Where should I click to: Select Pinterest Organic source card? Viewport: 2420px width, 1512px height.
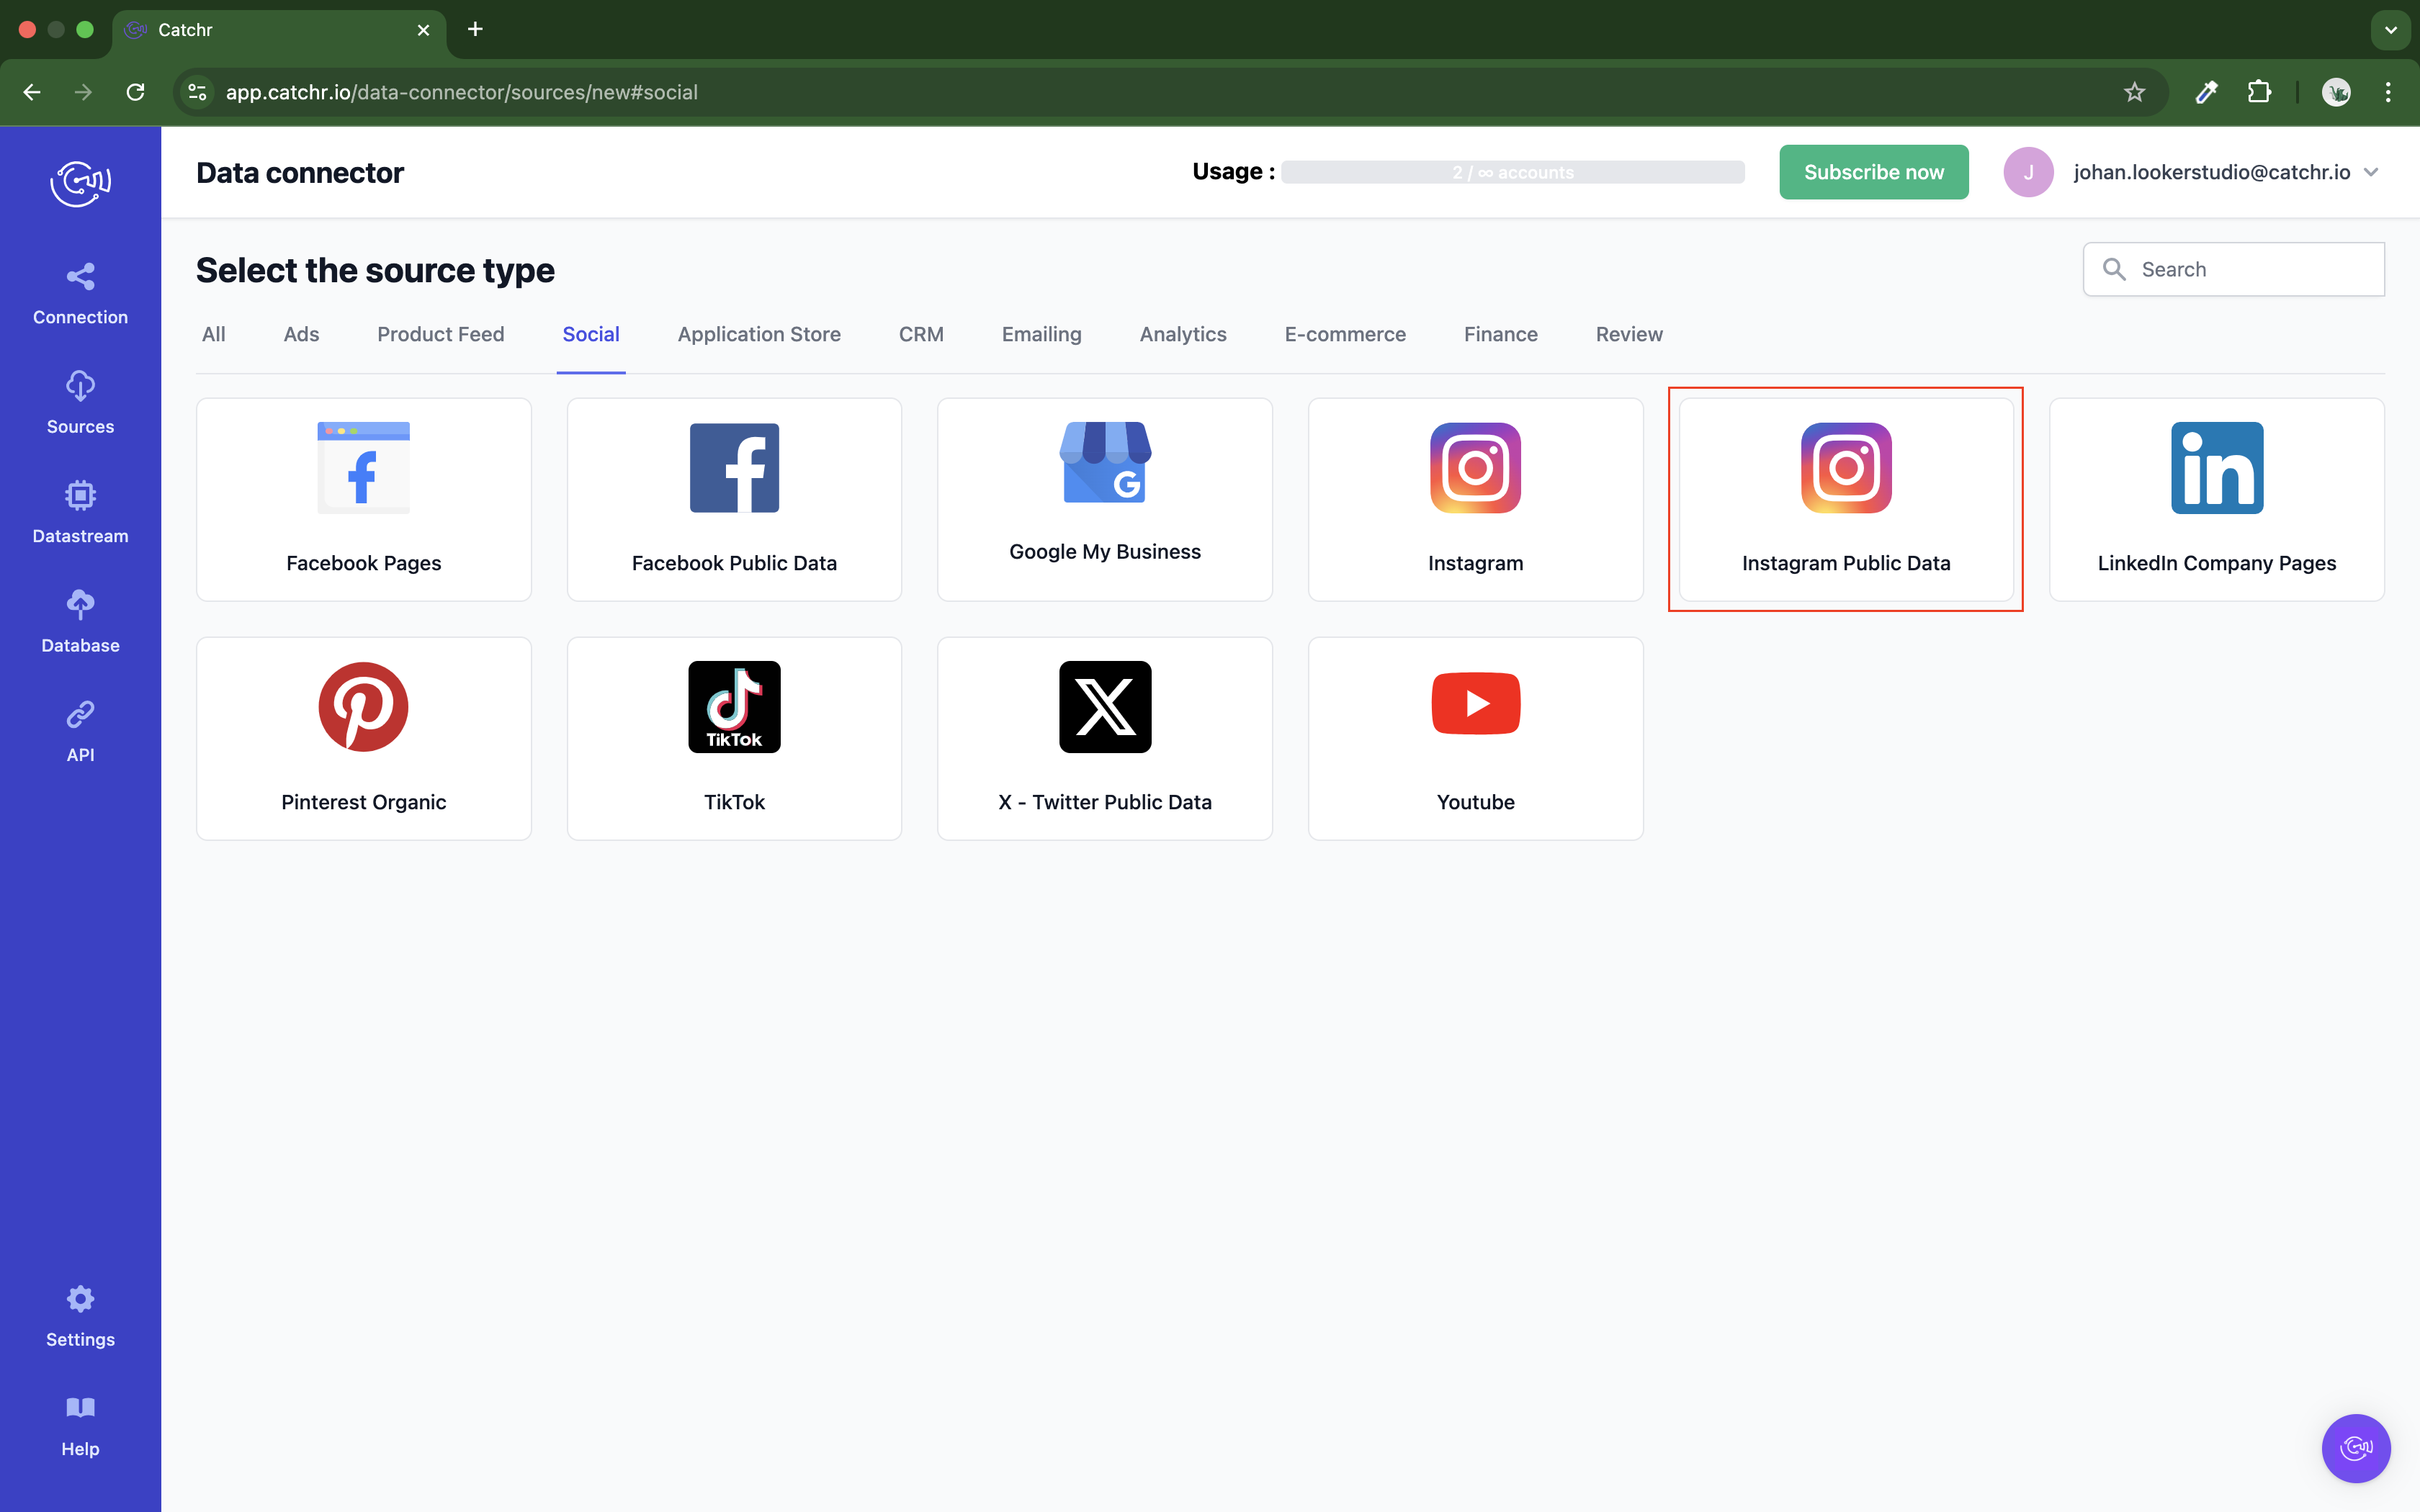pos(364,738)
